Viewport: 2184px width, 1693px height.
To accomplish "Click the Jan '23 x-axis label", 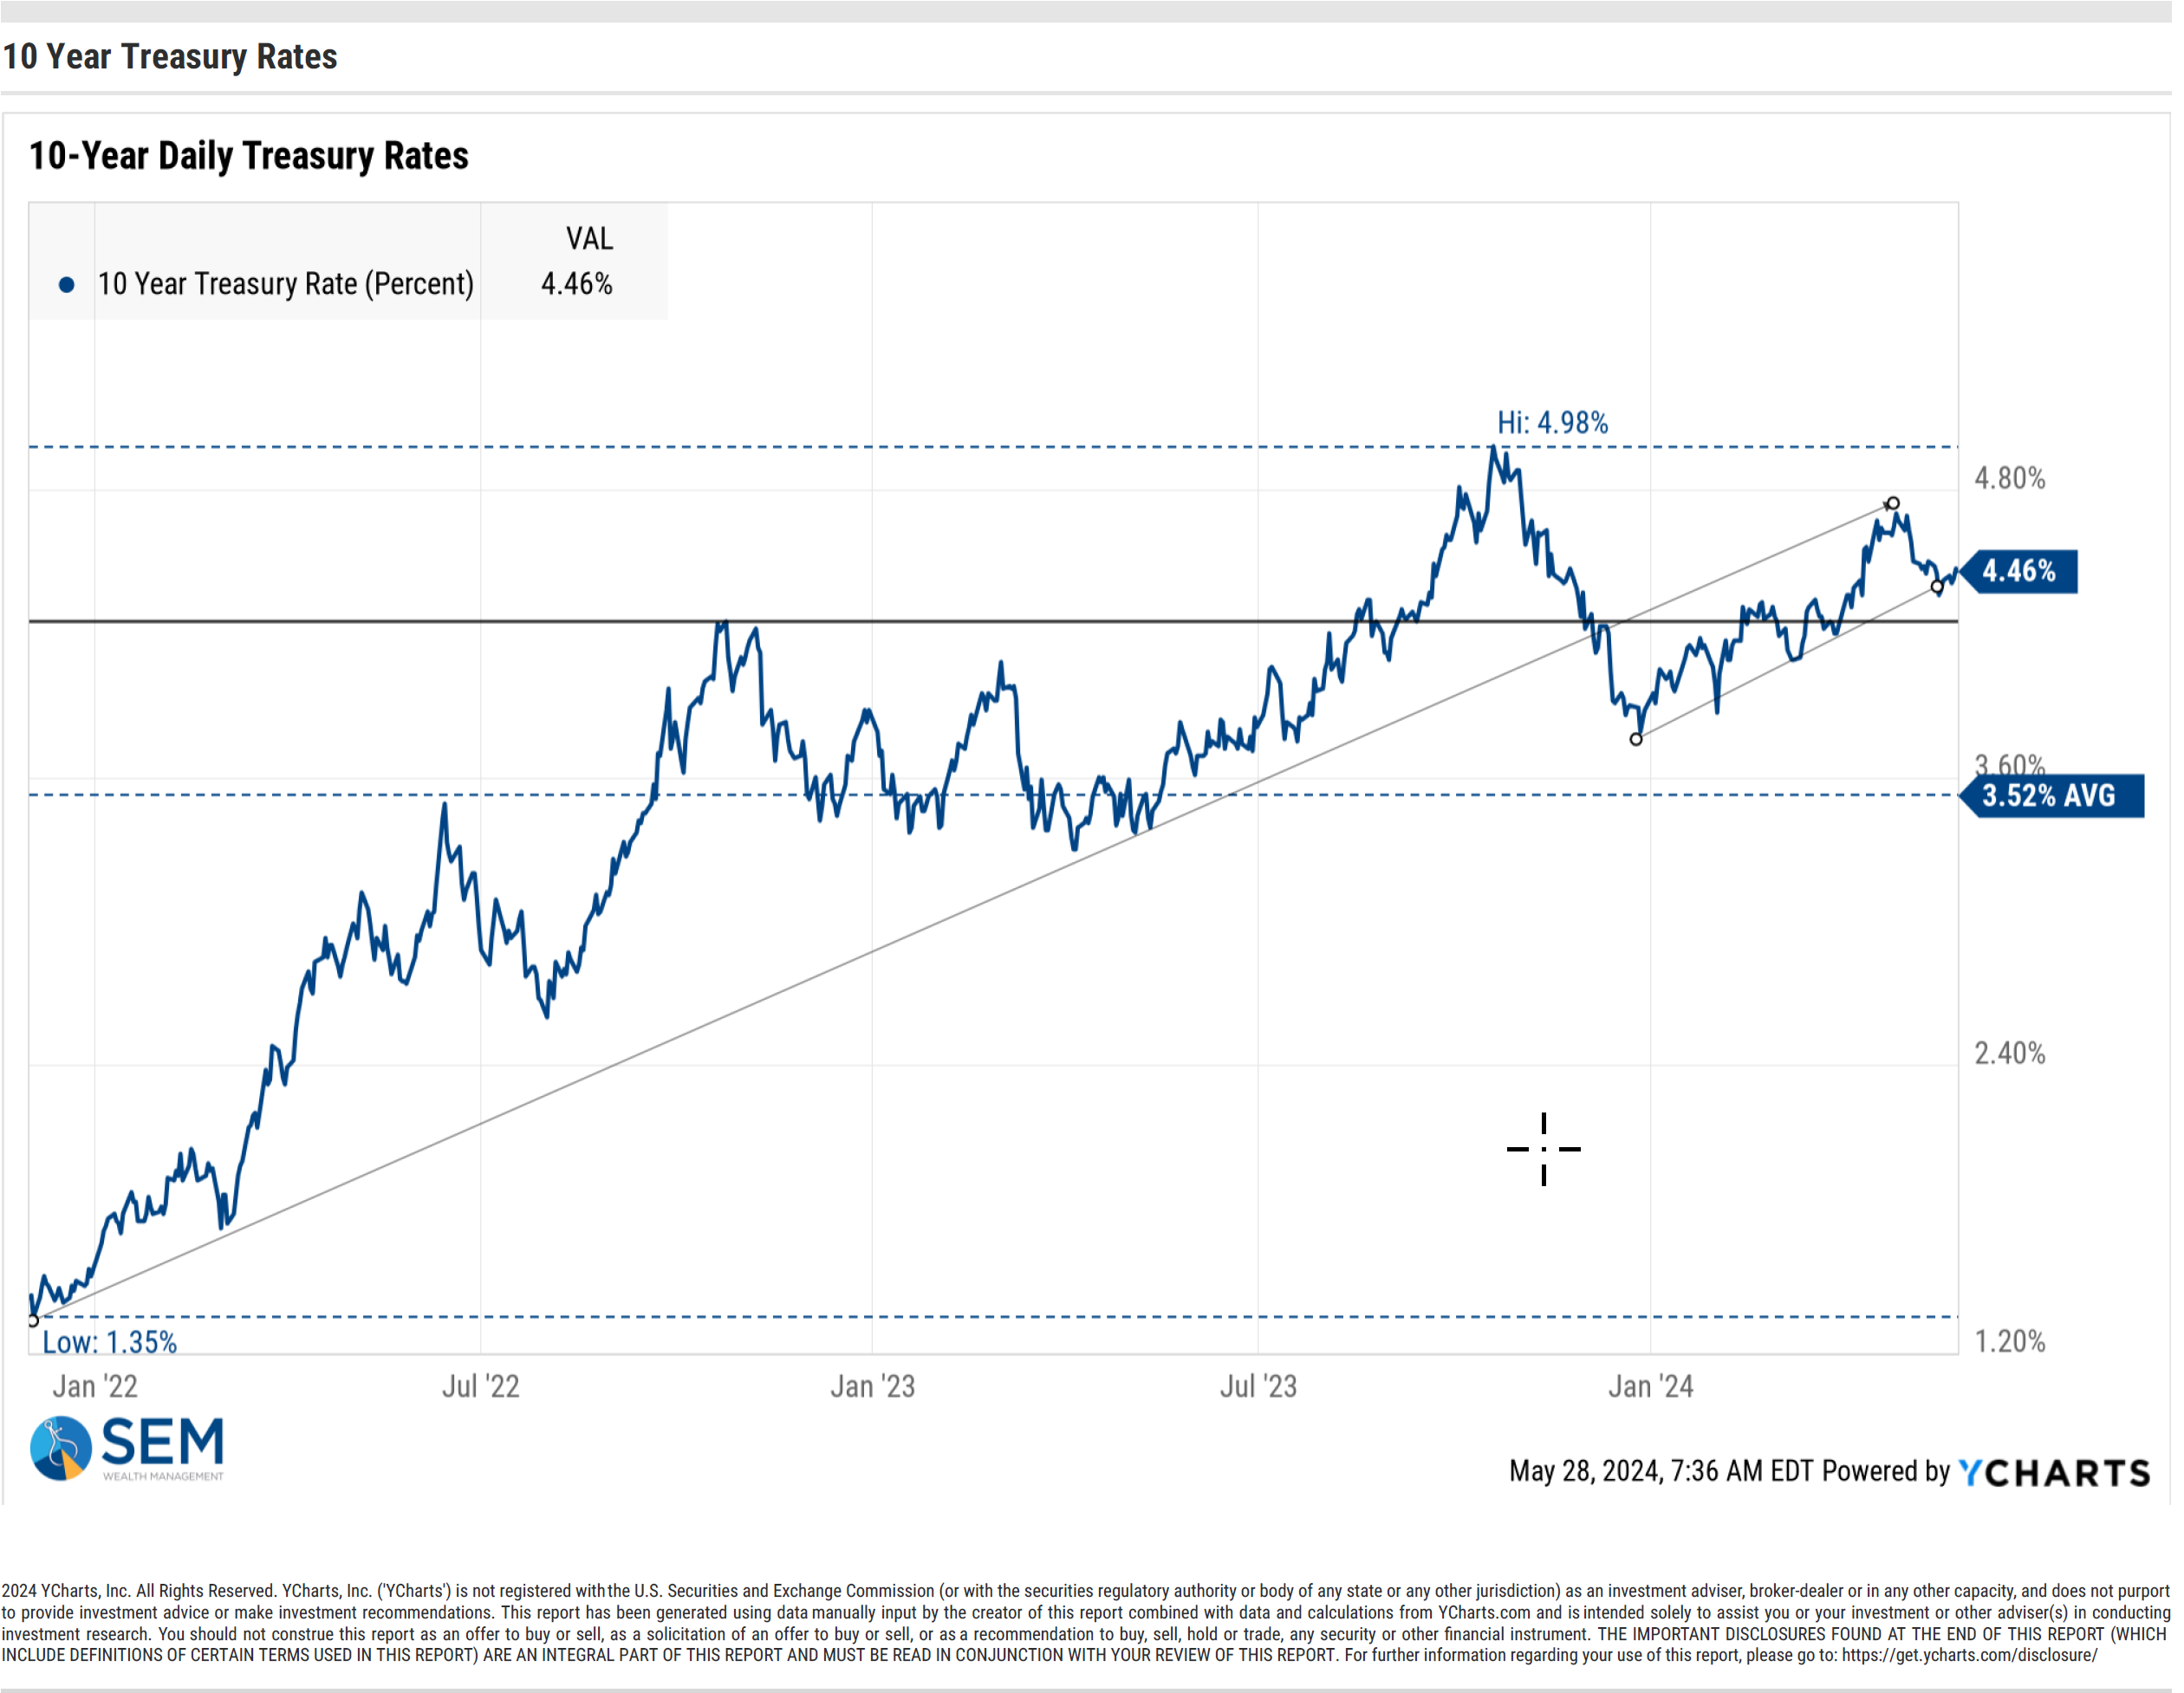I will [873, 1387].
